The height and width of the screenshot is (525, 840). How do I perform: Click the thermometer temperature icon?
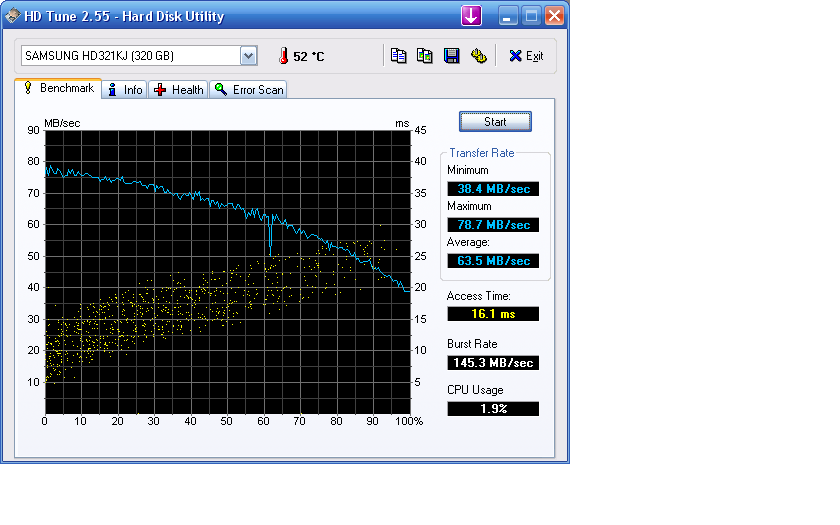(x=283, y=56)
